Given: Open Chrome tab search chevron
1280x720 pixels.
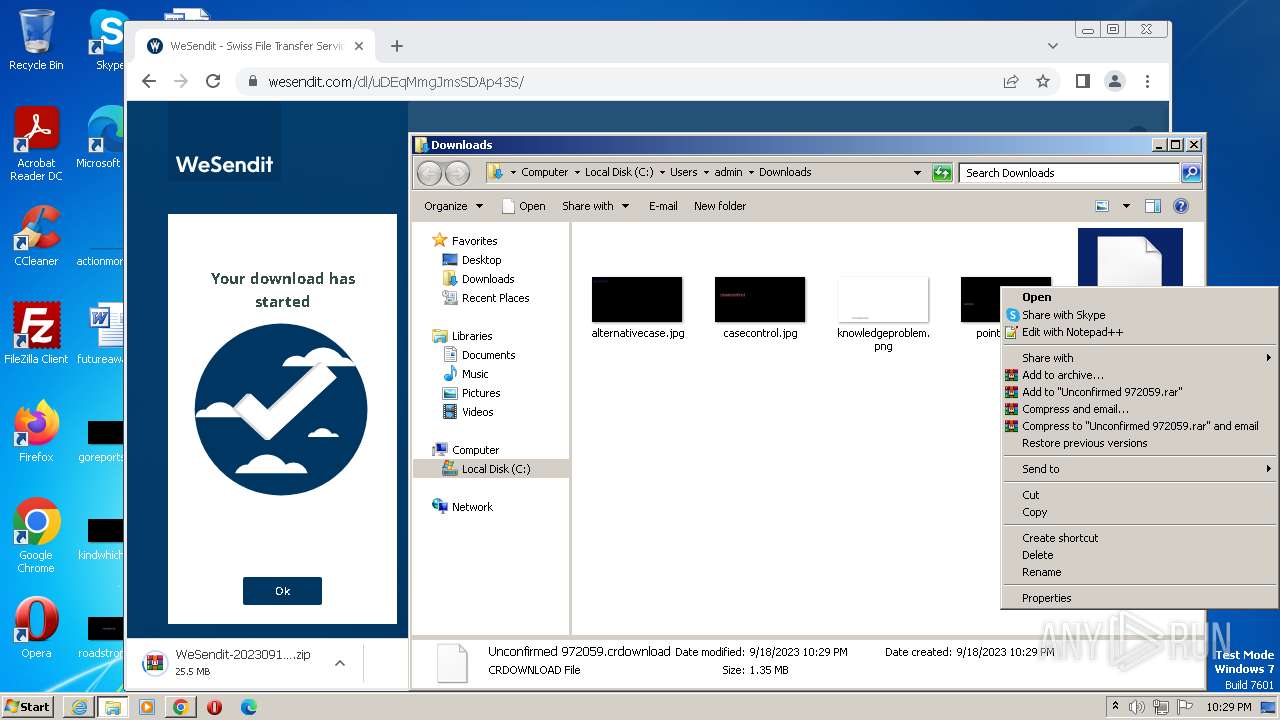Looking at the screenshot, I should tap(1053, 46).
